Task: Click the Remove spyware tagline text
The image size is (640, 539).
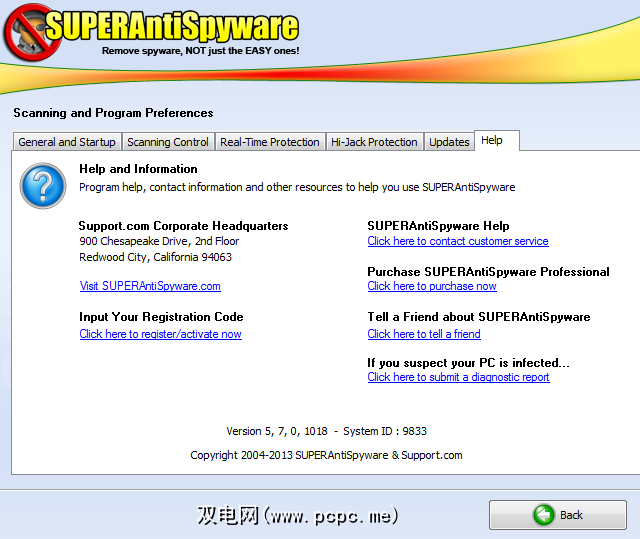Action: pyautogui.click(x=200, y=51)
